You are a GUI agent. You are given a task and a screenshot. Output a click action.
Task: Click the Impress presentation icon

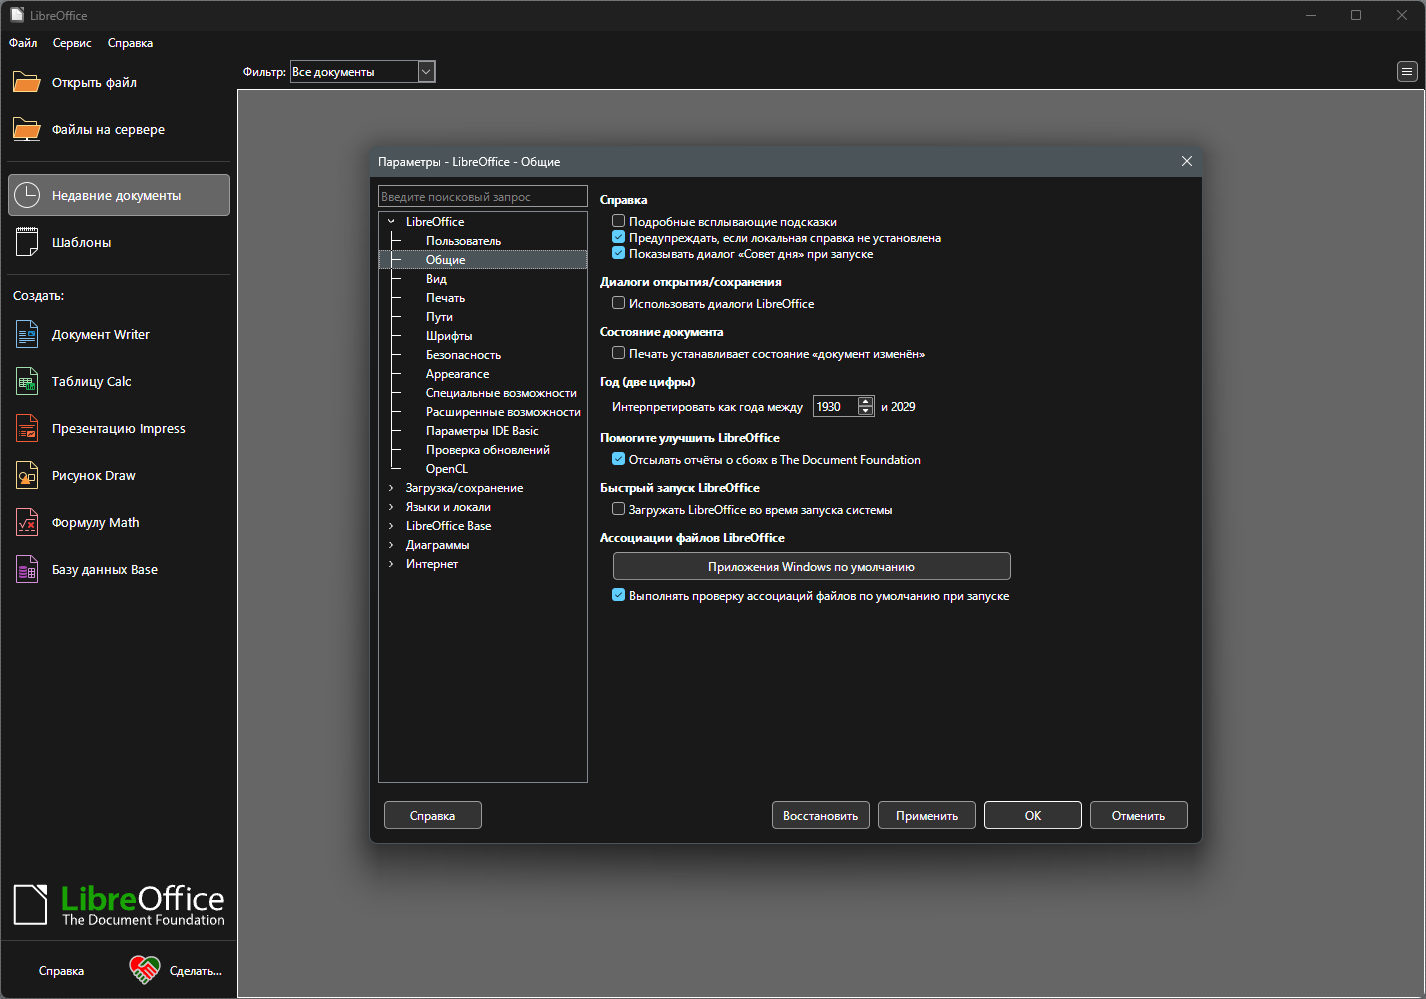(27, 428)
